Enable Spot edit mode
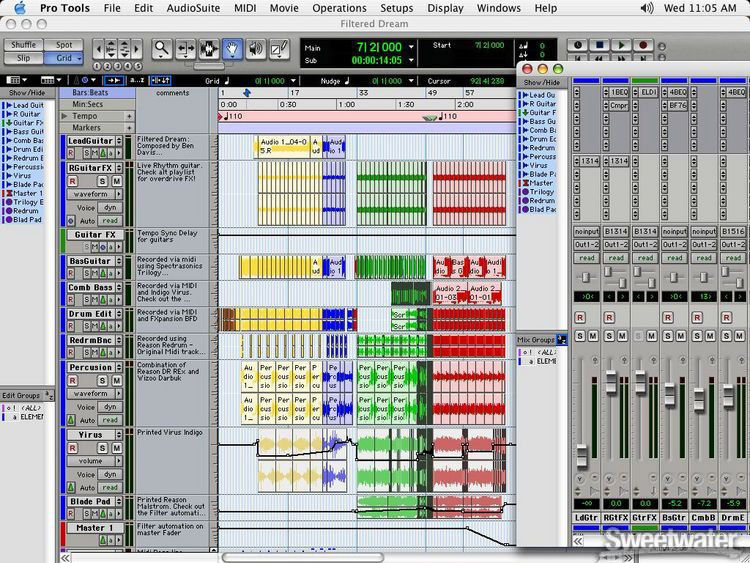Image resolution: width=750 pixels, height=563 pixels. pos(64,45)
